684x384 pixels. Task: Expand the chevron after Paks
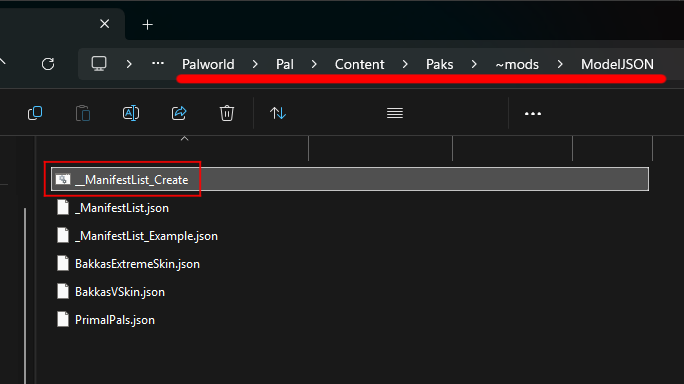click(x=474, y=64)
